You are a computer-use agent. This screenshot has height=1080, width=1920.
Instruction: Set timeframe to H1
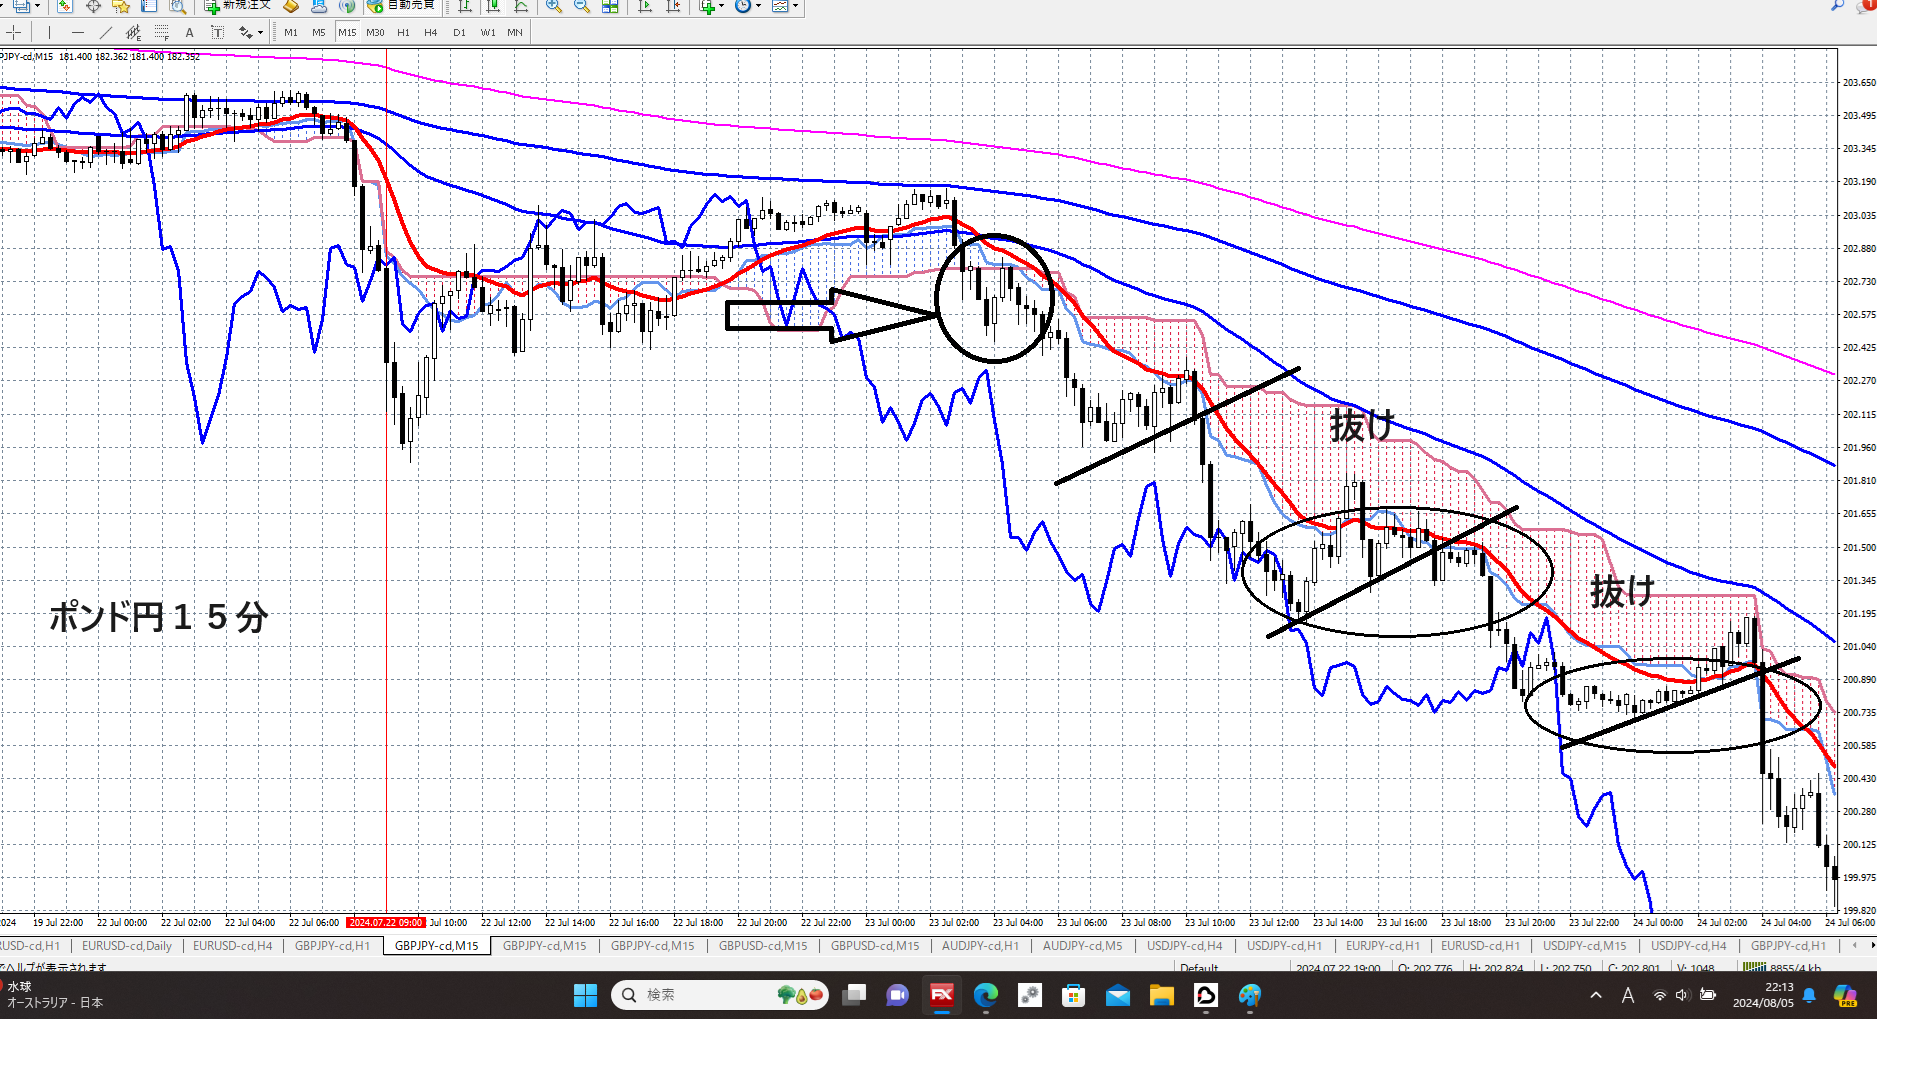tap(403, 32)
